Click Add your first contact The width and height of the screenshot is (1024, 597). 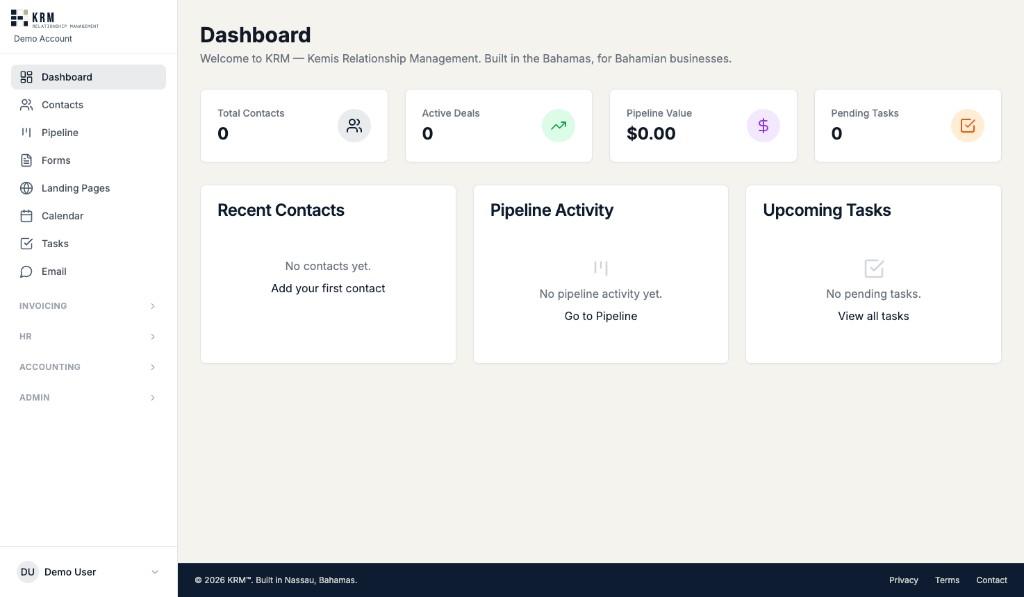coord(328,288)
